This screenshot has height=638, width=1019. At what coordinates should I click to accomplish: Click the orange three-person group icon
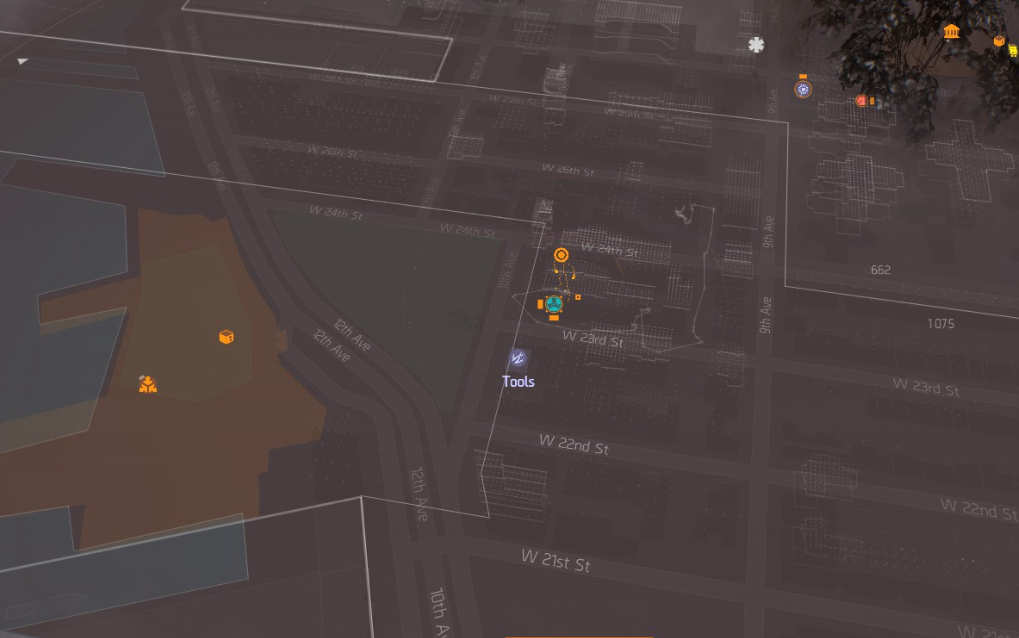(x=148, y=384)
